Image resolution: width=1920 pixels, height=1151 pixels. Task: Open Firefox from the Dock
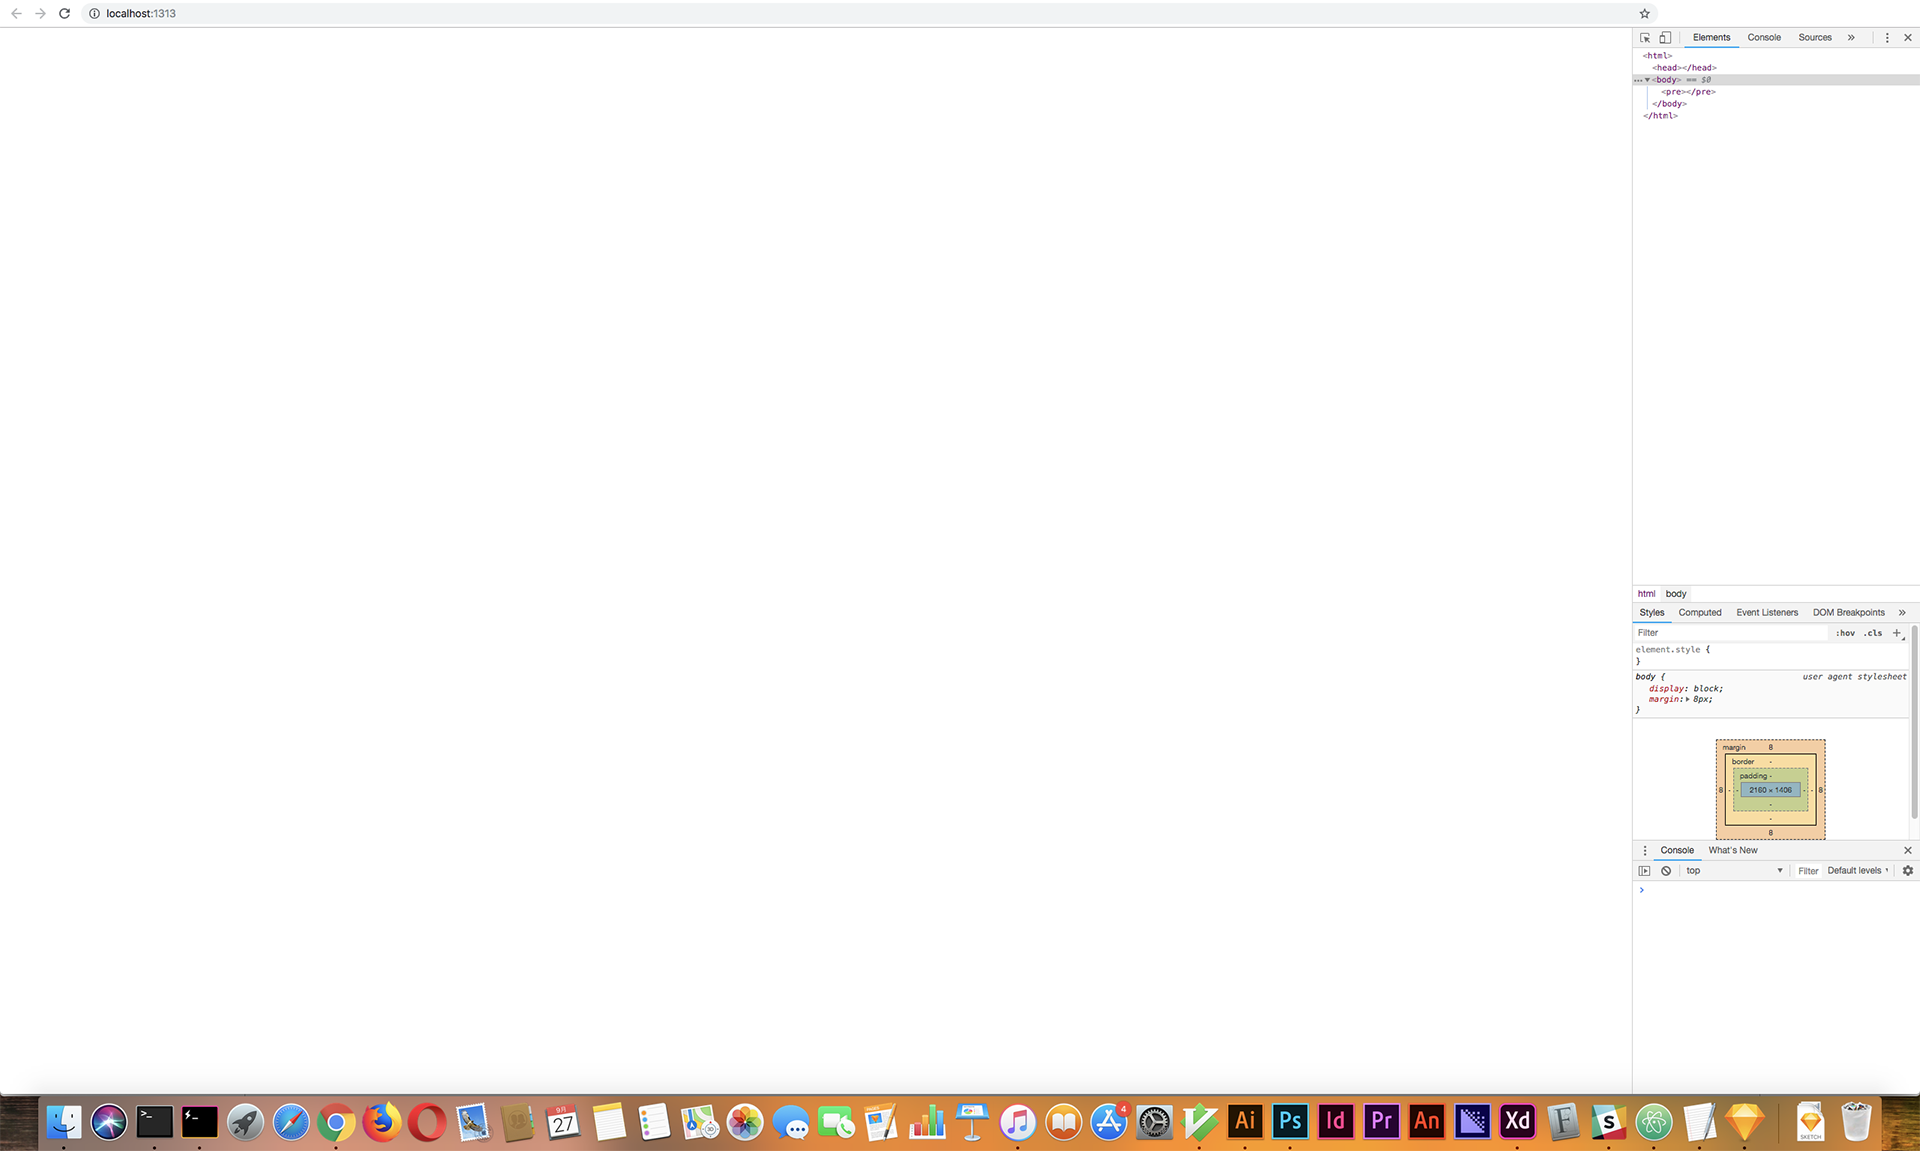point(381,1122)
